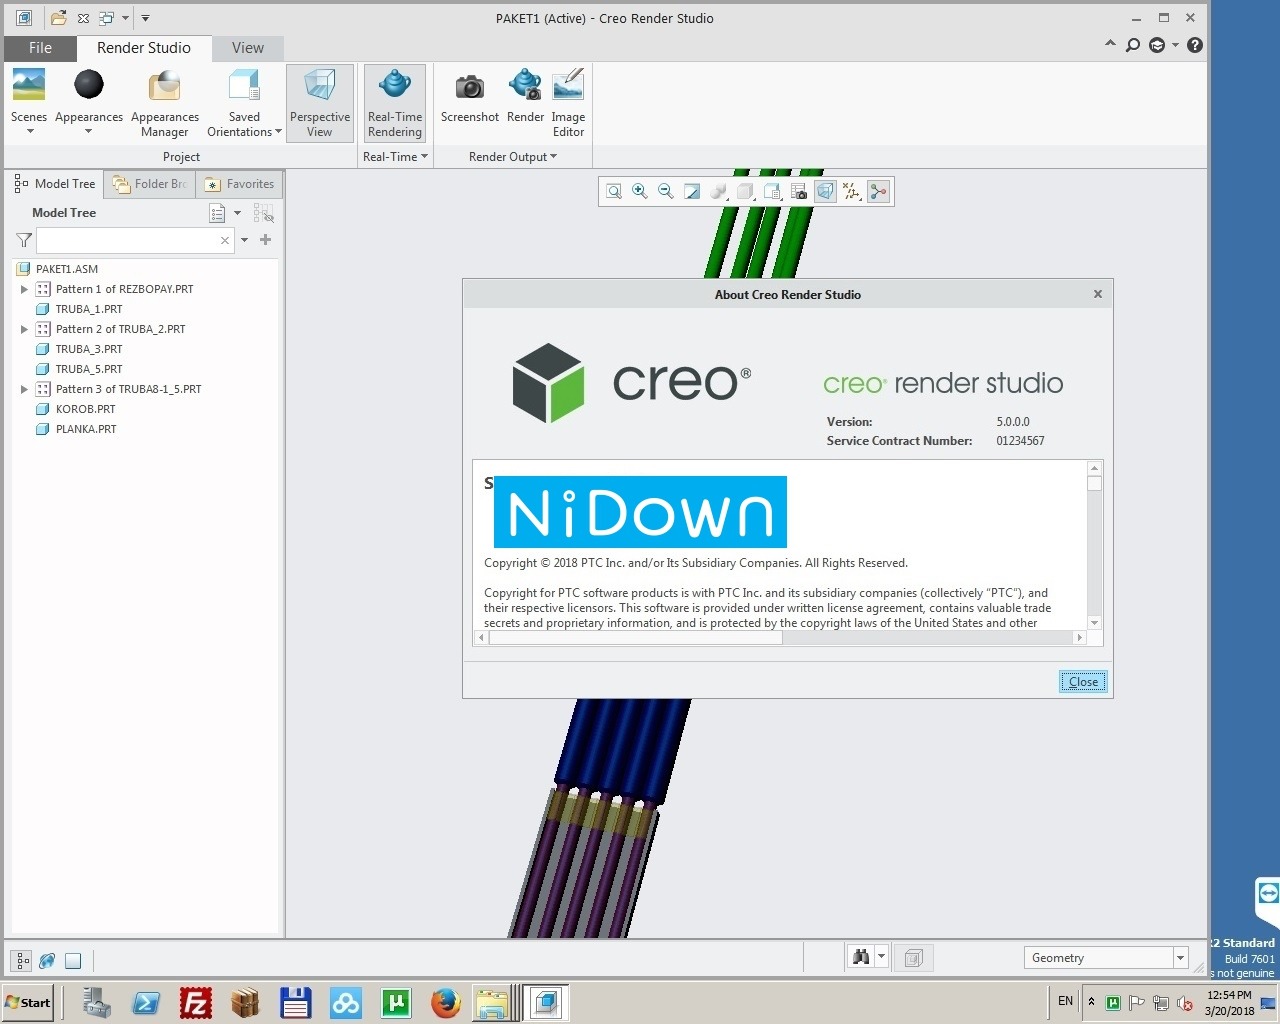Click the About dialog X button

pyautogui.click(x=1098, y=294)
